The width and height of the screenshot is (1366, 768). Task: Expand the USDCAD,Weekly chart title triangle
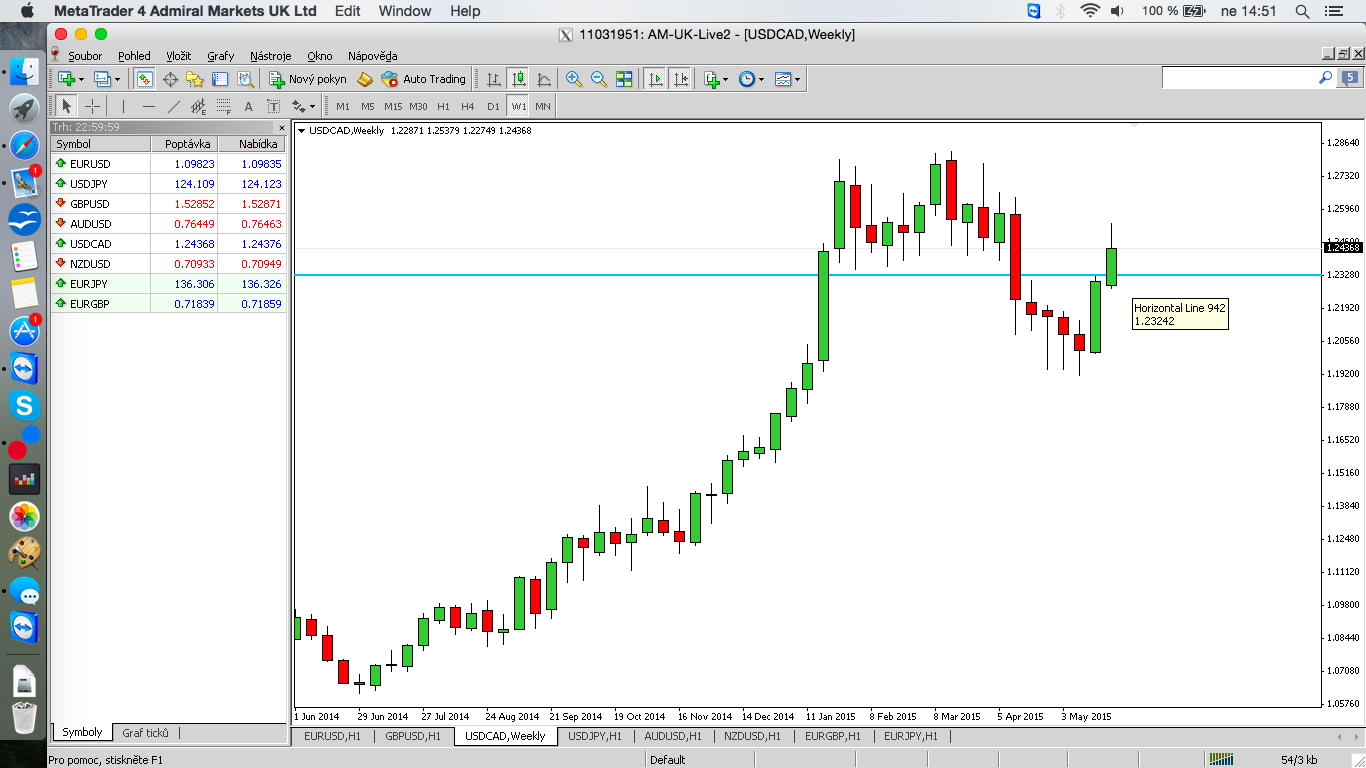pyautogui.click(x=302, y=131)
